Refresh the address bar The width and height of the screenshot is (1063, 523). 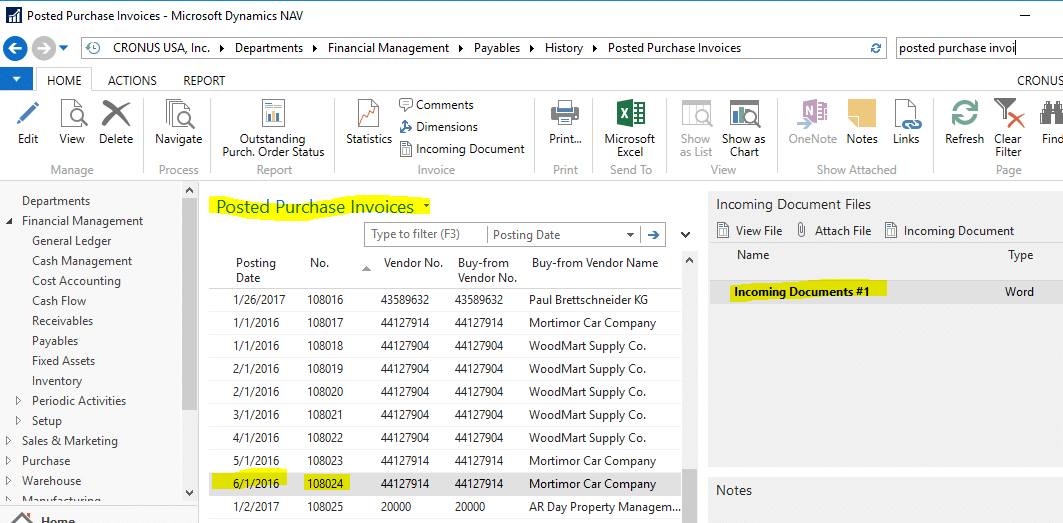[876, 48]
